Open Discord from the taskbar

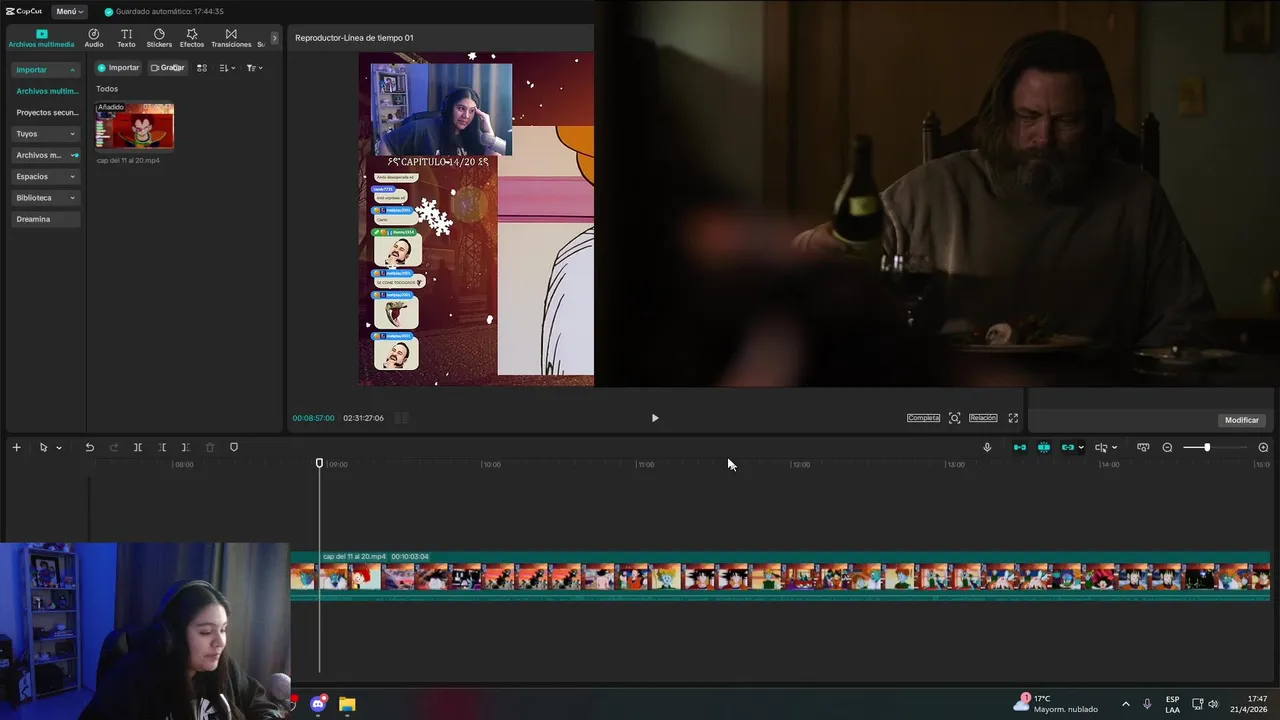(318, 704)
